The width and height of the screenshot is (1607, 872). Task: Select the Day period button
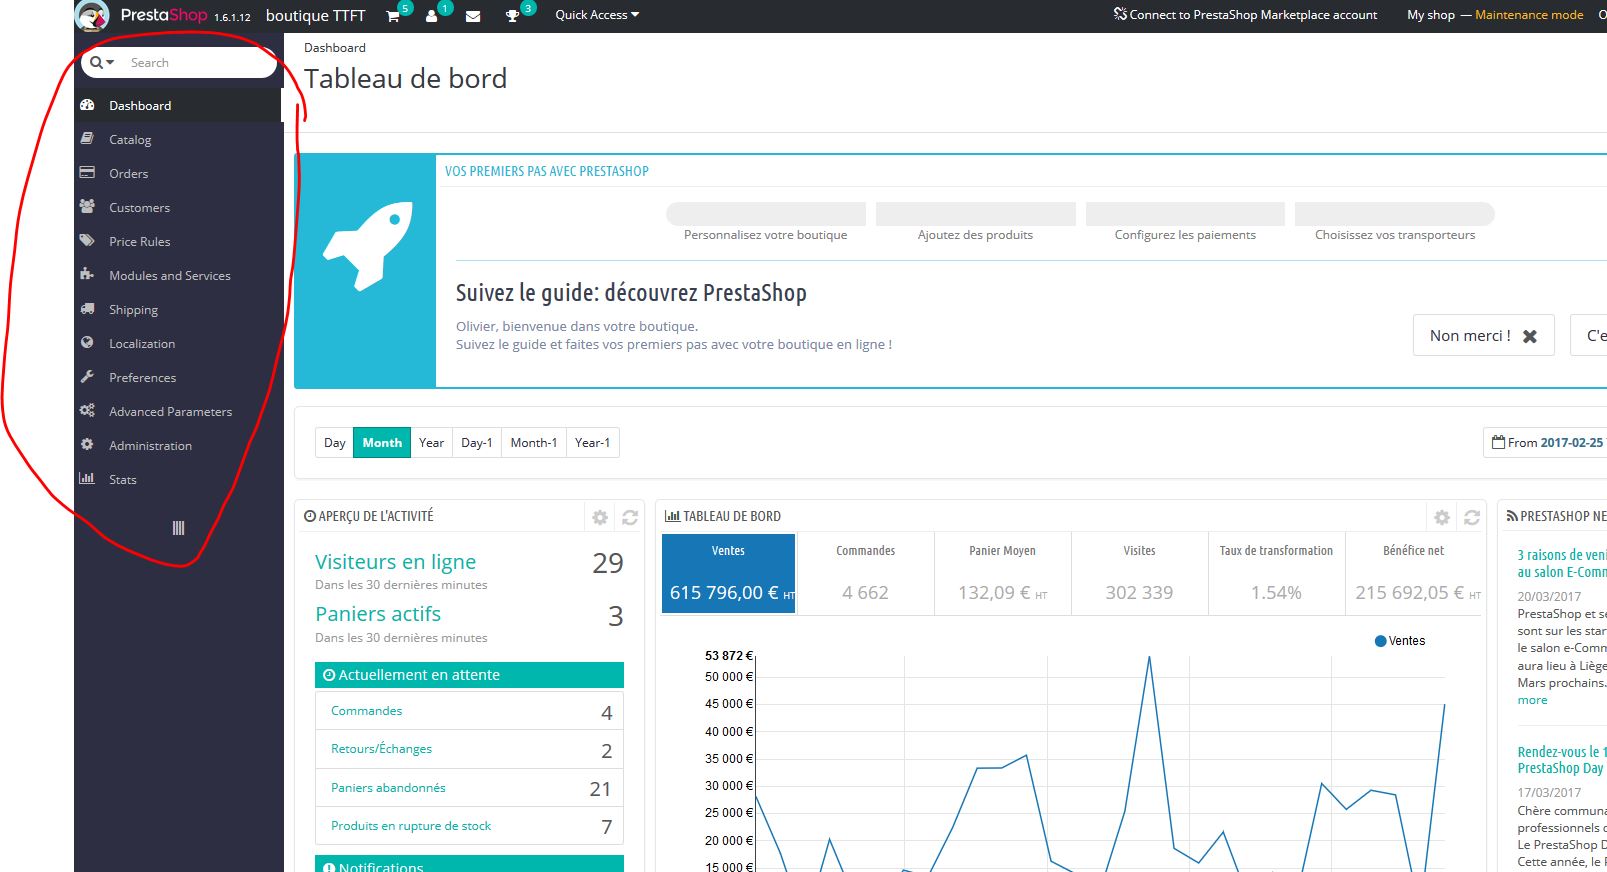point(334,442)
